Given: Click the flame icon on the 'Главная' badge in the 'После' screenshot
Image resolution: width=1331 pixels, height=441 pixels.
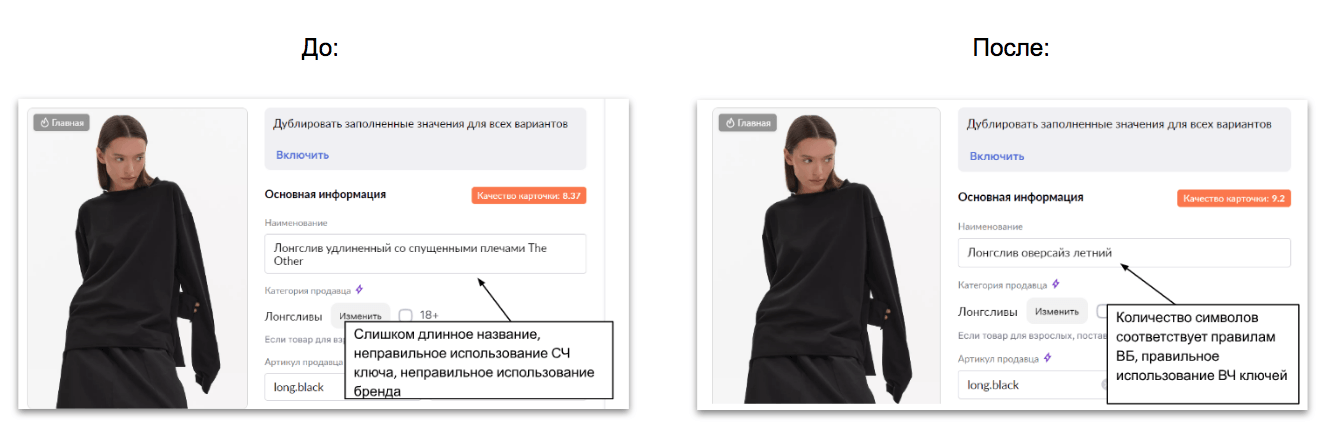Looking at the screenshot, I should [x=730, y=123].
